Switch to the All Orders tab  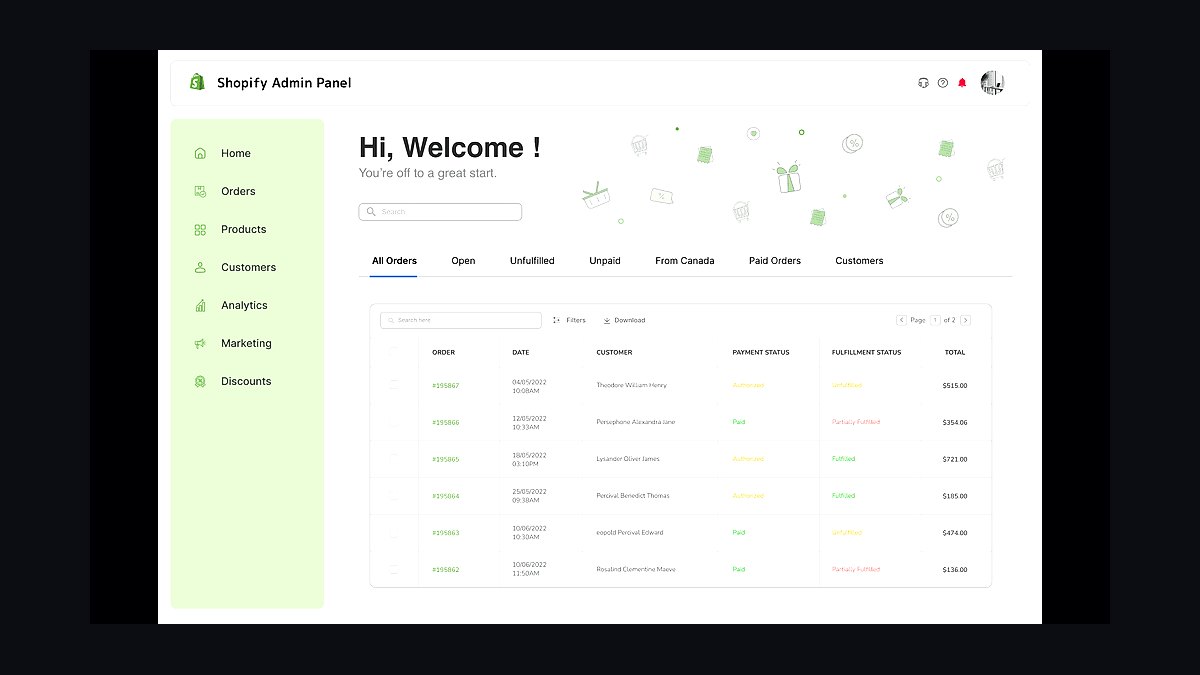click(394, 261)
